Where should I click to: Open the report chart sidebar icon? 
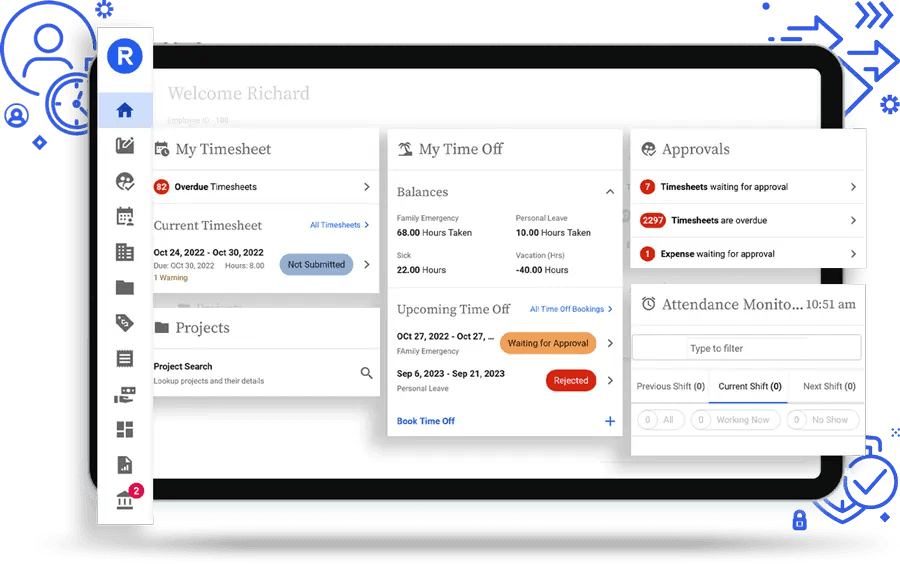[x=125, y=465]
